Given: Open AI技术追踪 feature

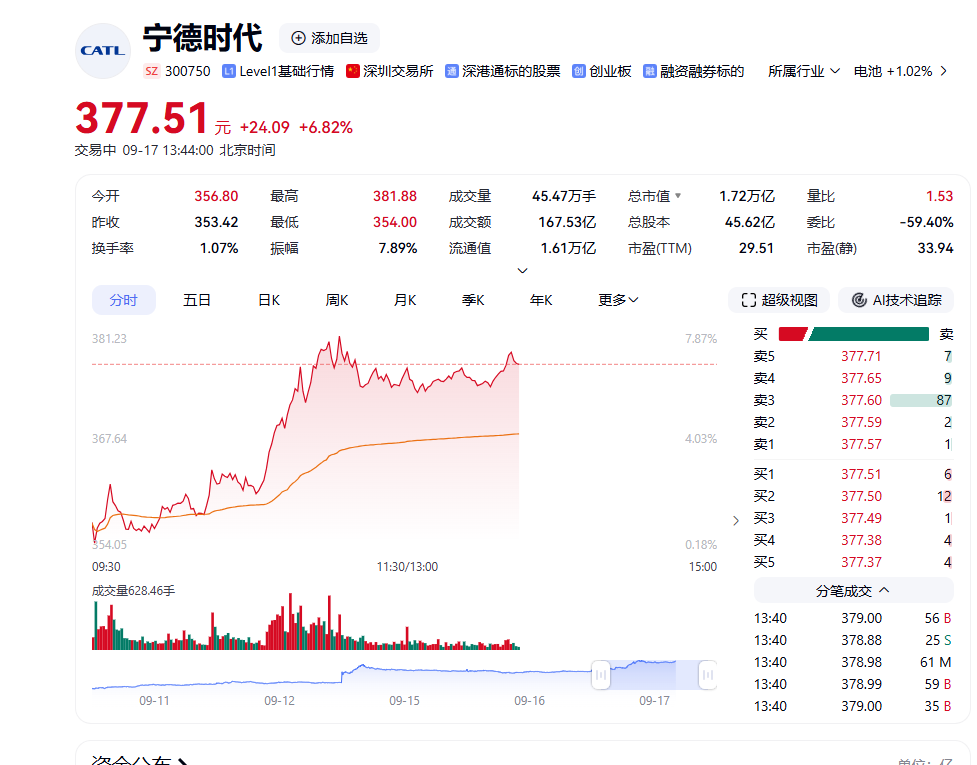Looking at the screenshot, I should (896, 300).
